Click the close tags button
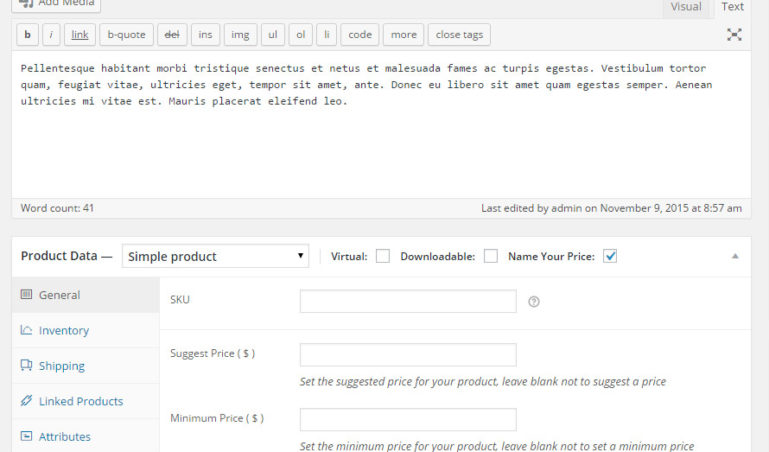This screenshot has height=452, width=769. pos(460,35)
